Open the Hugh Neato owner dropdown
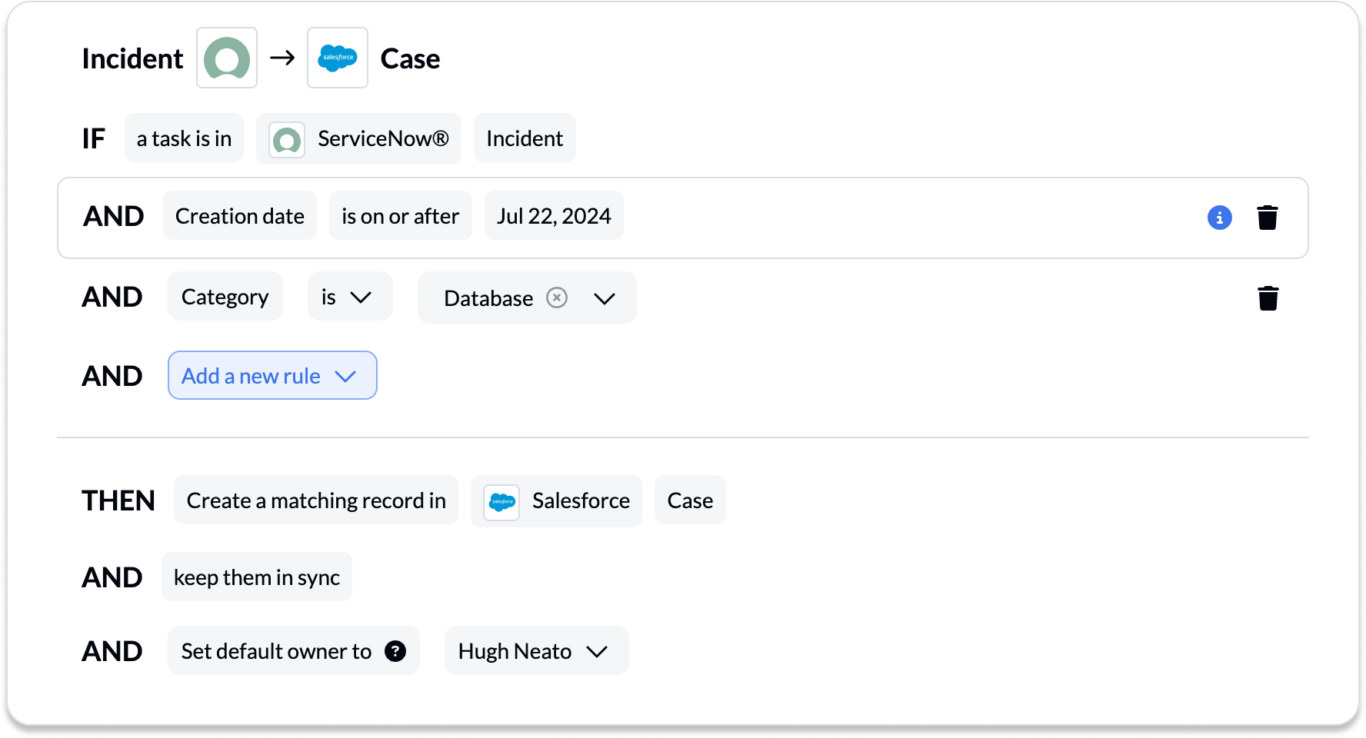 click(536, 650)
